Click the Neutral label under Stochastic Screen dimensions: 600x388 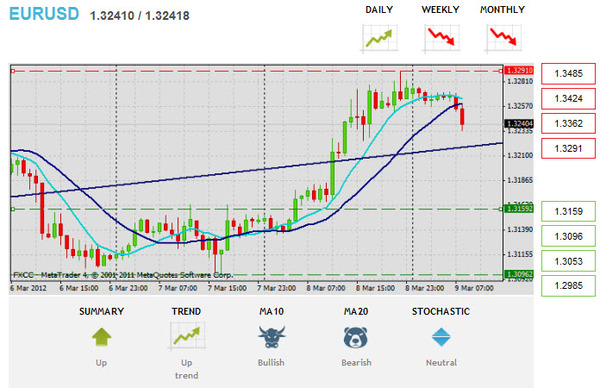pyautogui.click(x=441, y=362)
